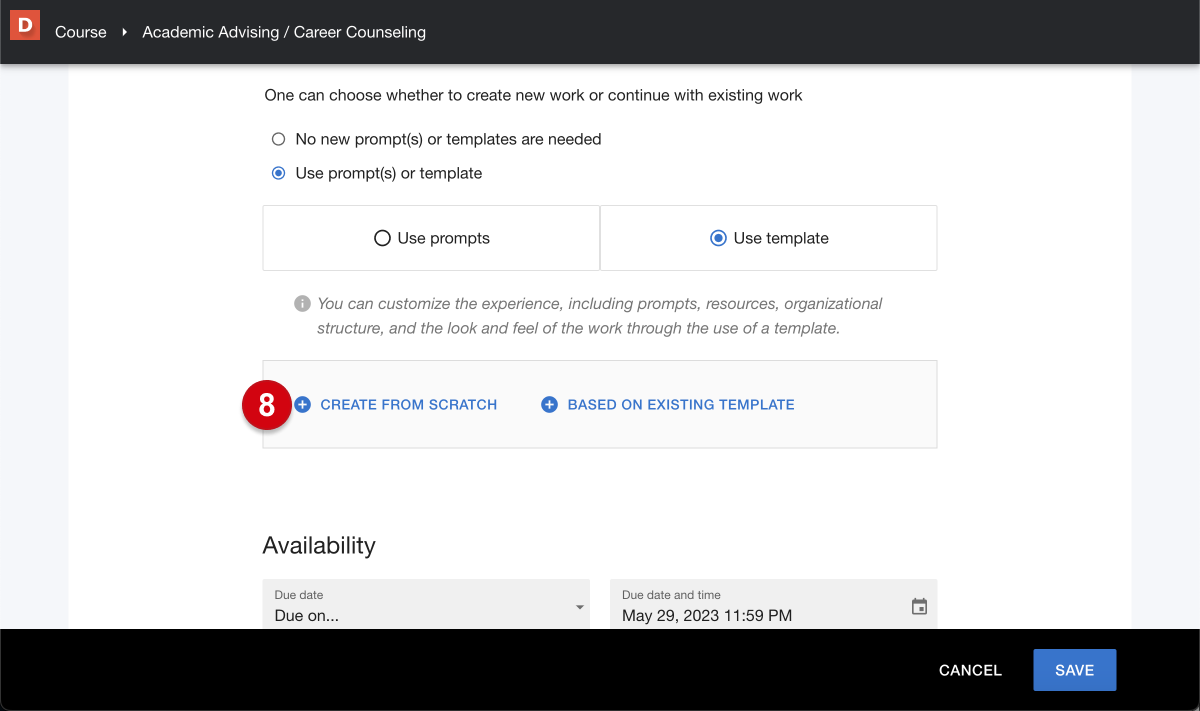
Task: Click plus icon for Based On Existing Template
Action: tap(549, 405)
